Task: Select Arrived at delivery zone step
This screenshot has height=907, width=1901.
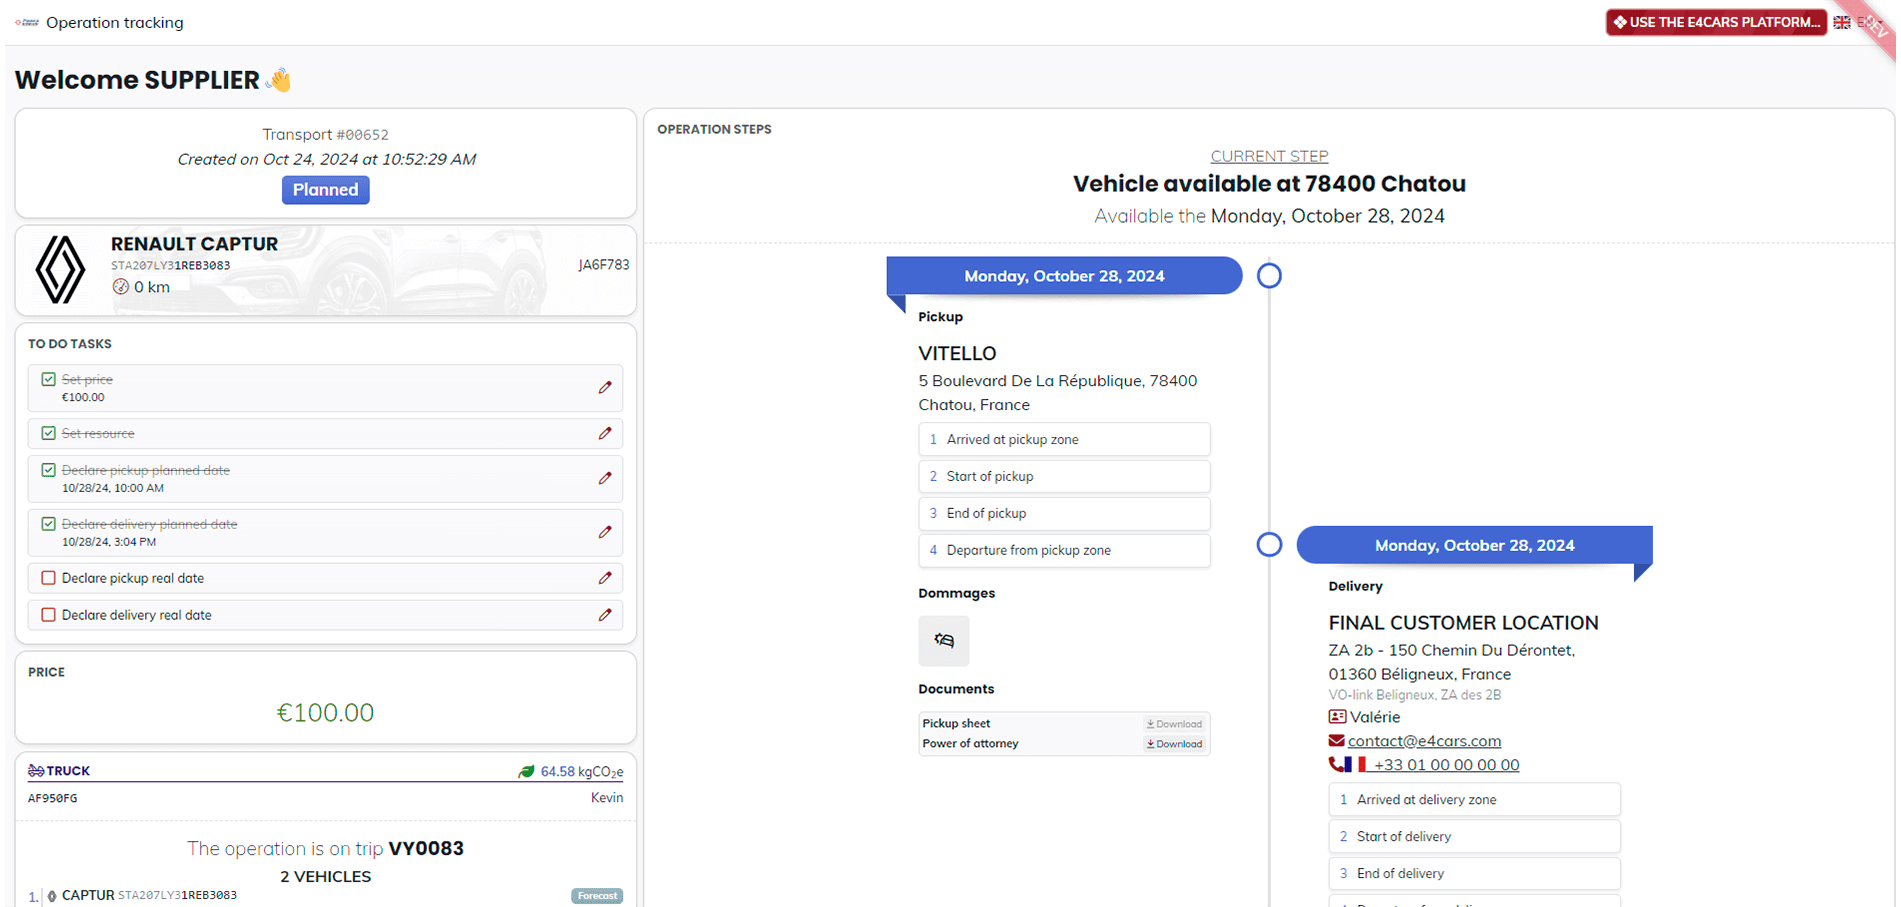Action: click(1474, 799)
